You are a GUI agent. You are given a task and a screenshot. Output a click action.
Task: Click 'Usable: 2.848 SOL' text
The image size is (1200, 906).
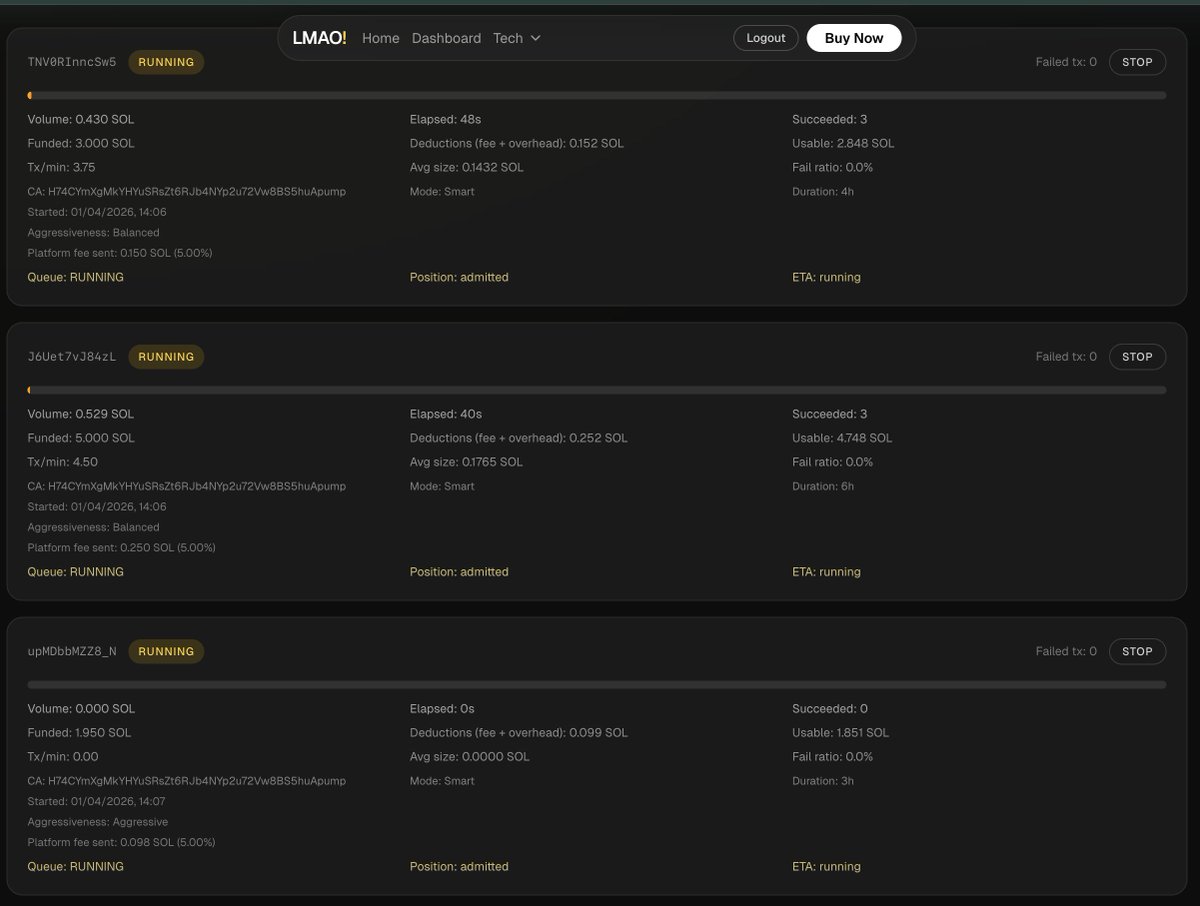[x=843, y=143]
